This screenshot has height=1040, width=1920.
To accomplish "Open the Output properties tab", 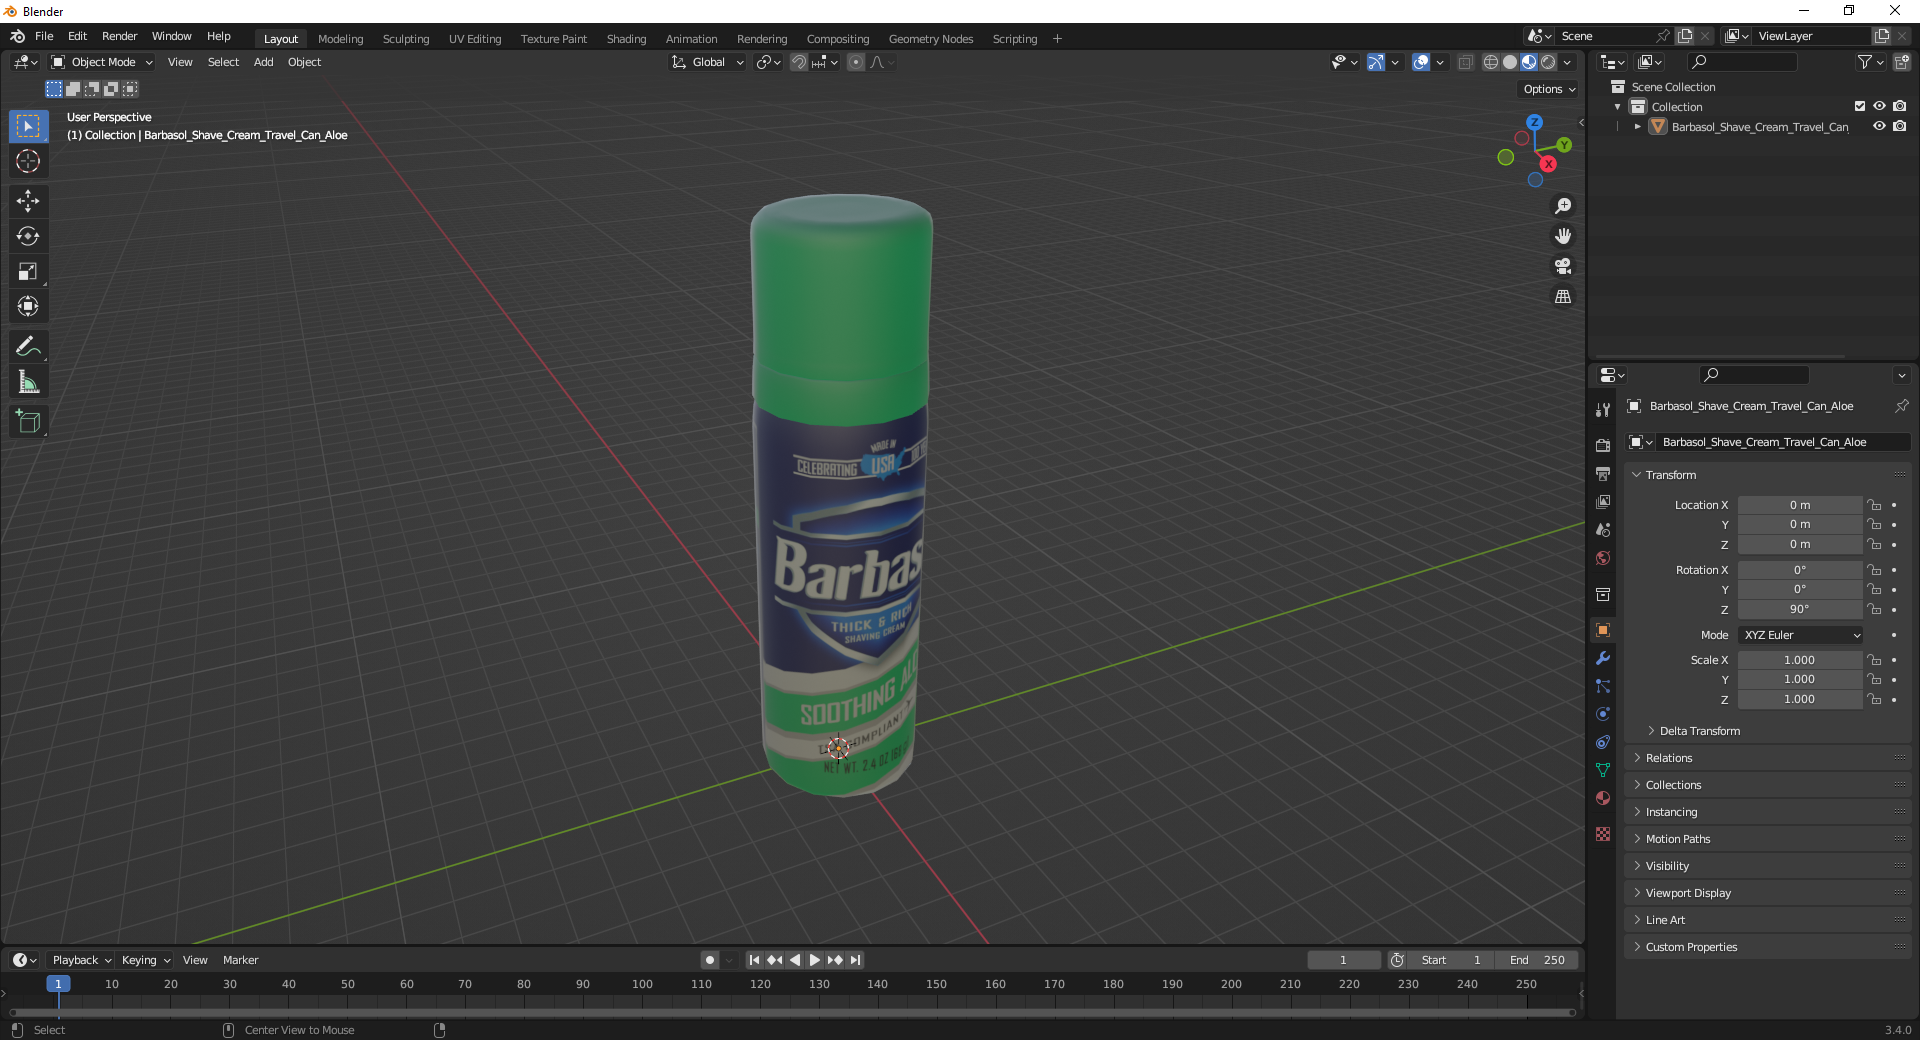I will click(x=1603, y=473).
